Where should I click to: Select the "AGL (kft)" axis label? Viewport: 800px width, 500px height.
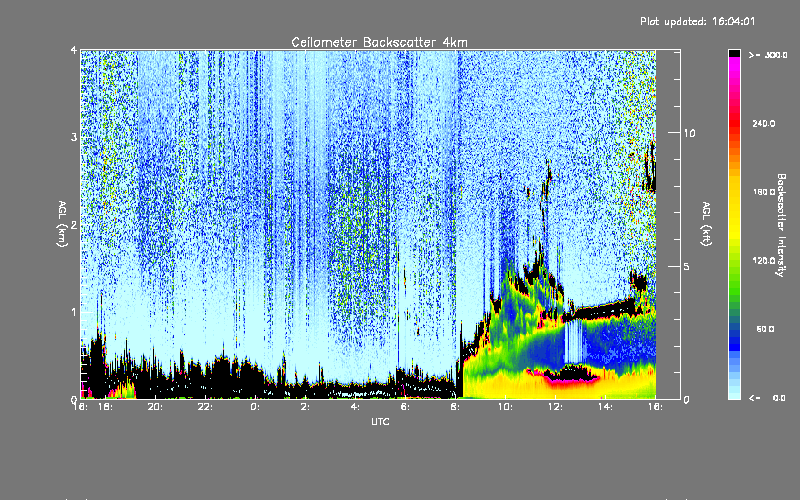coord(706,224)
